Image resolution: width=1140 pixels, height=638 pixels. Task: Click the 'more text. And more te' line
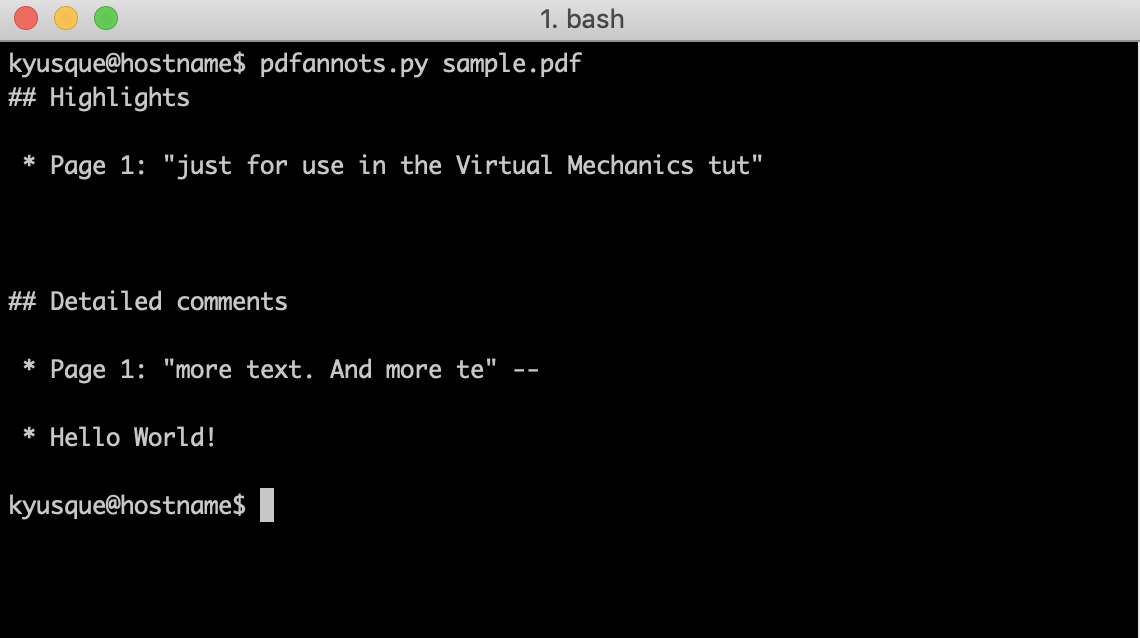coord(329,369)
